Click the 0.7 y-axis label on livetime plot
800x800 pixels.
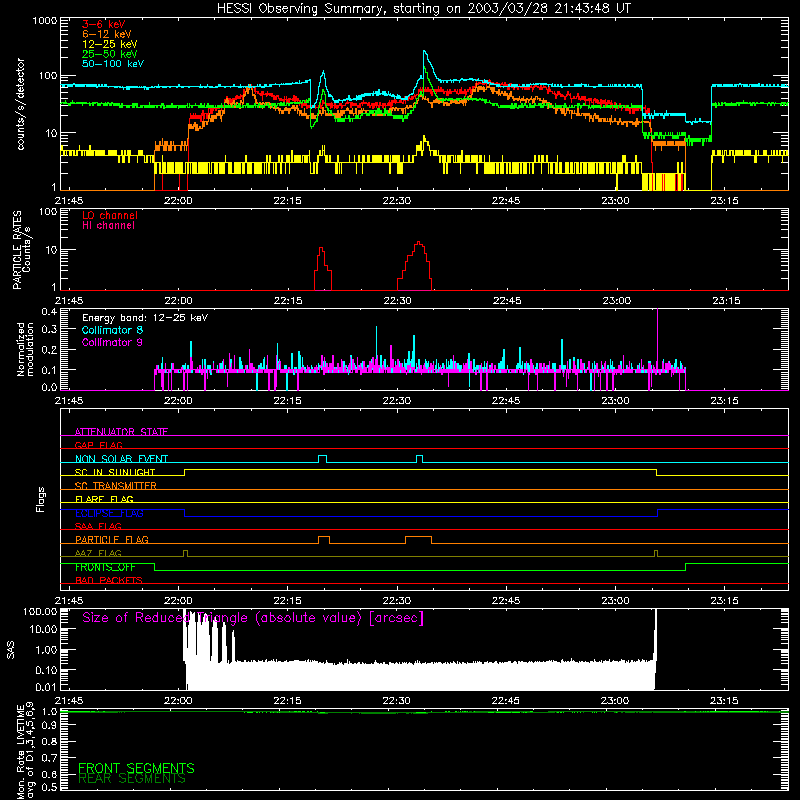tap(49, 758)
